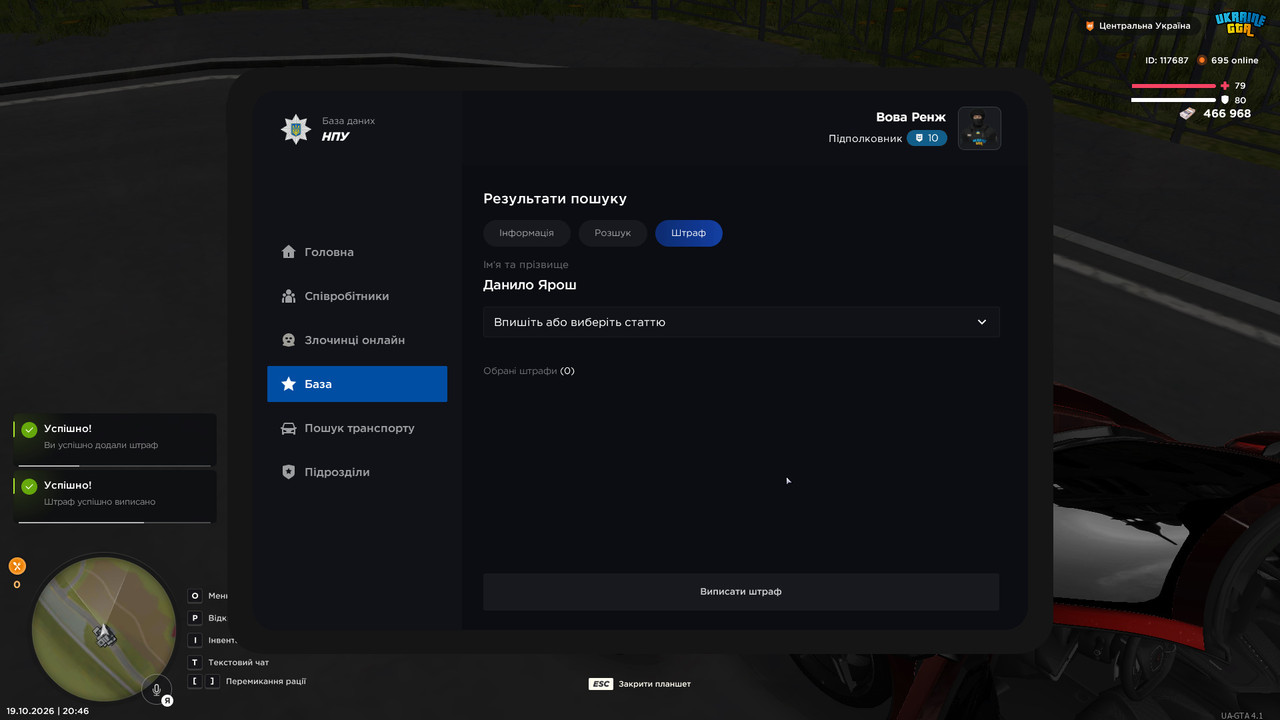Open the Головна home page
This screenshot has height=720, width=1280.
click(357, 252)
